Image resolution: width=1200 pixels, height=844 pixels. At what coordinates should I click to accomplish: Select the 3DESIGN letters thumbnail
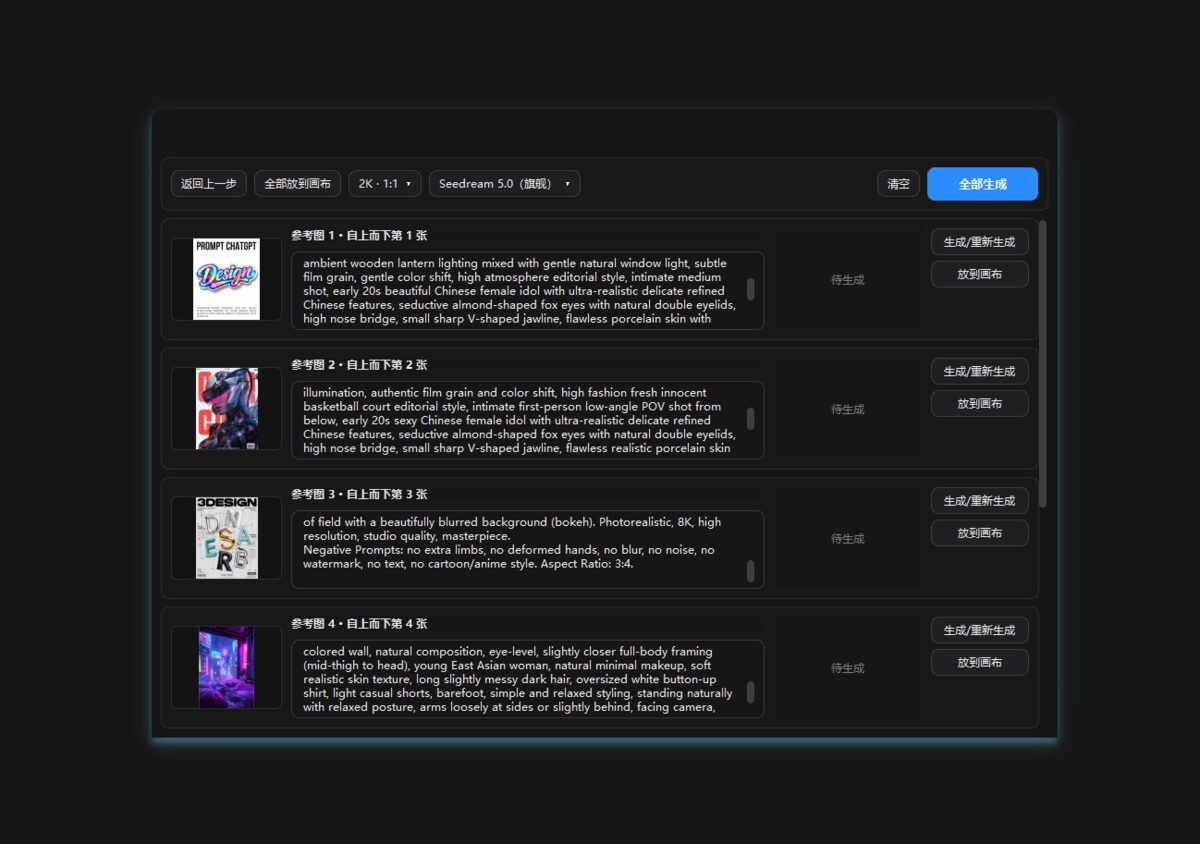point(226,538)
